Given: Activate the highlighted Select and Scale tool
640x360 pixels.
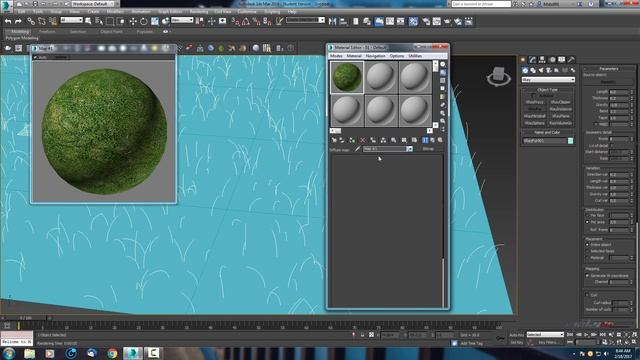Looking at the screenshot, I should click(x=155, y=21).
